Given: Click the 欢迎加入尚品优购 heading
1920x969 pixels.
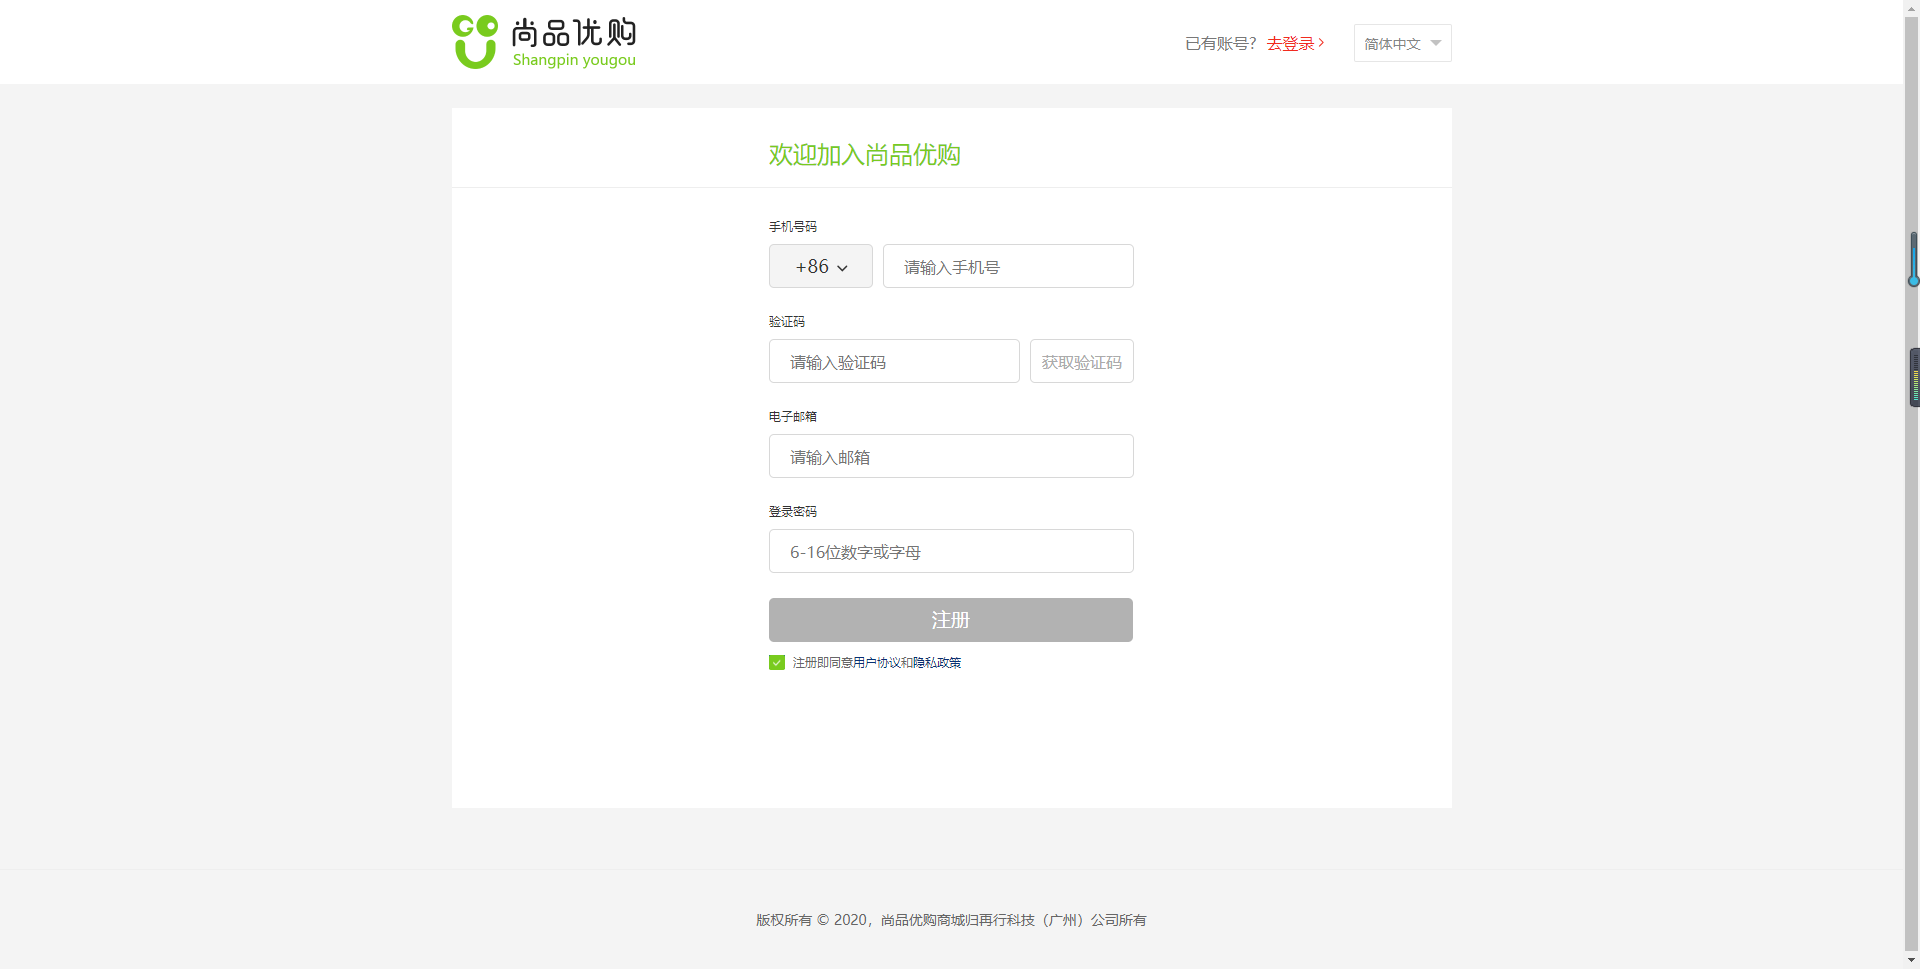Looking at the screenshot, I should pyautogui.click(x=865, y=155).
